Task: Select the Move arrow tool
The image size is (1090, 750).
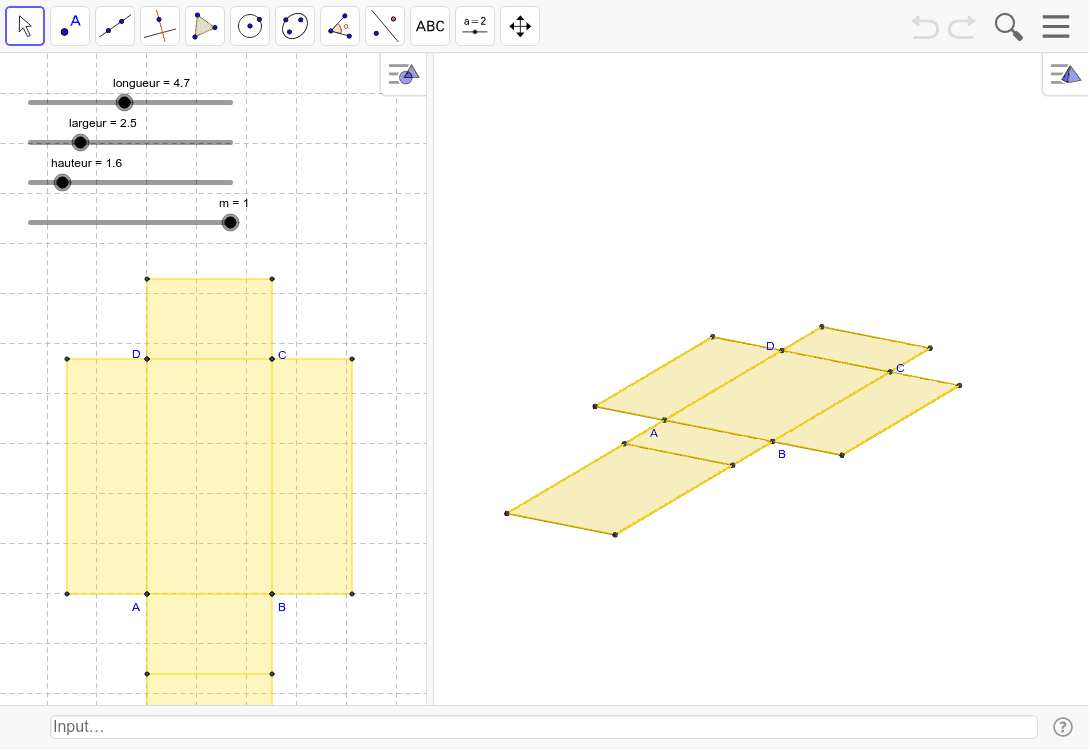Action: pyautogui.click(x=25, y=26)
